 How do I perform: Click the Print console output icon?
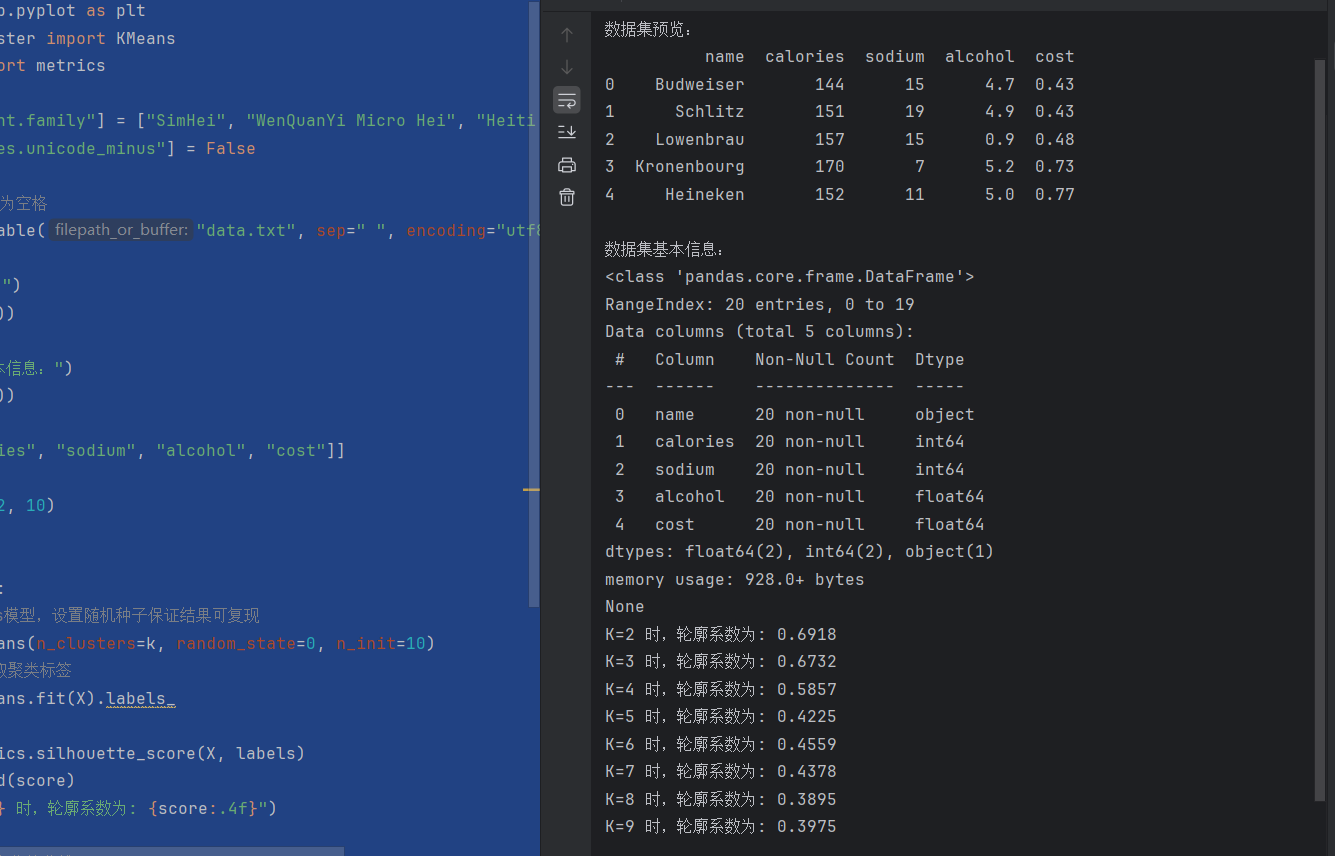567,165
